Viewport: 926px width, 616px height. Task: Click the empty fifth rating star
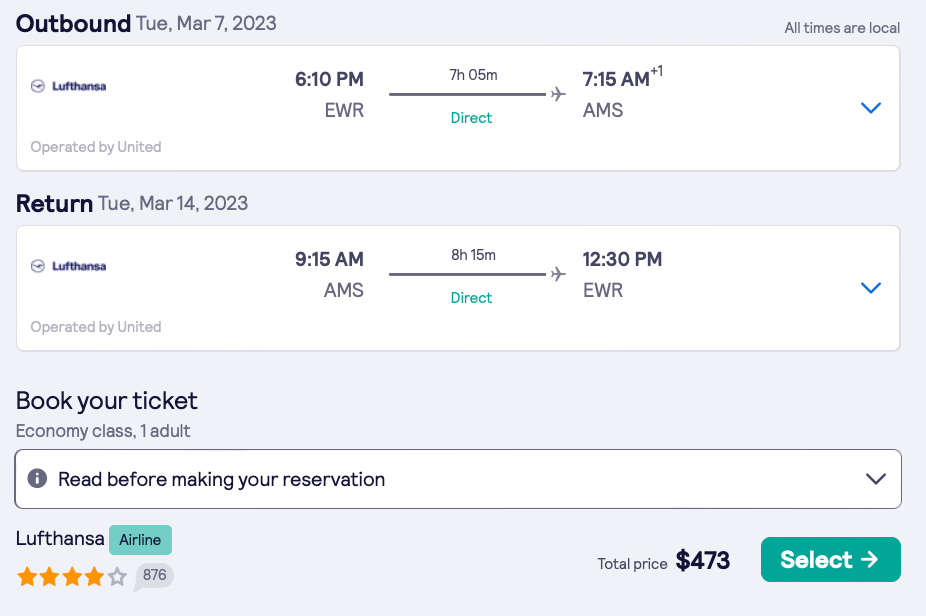click(x=117, y=576)
